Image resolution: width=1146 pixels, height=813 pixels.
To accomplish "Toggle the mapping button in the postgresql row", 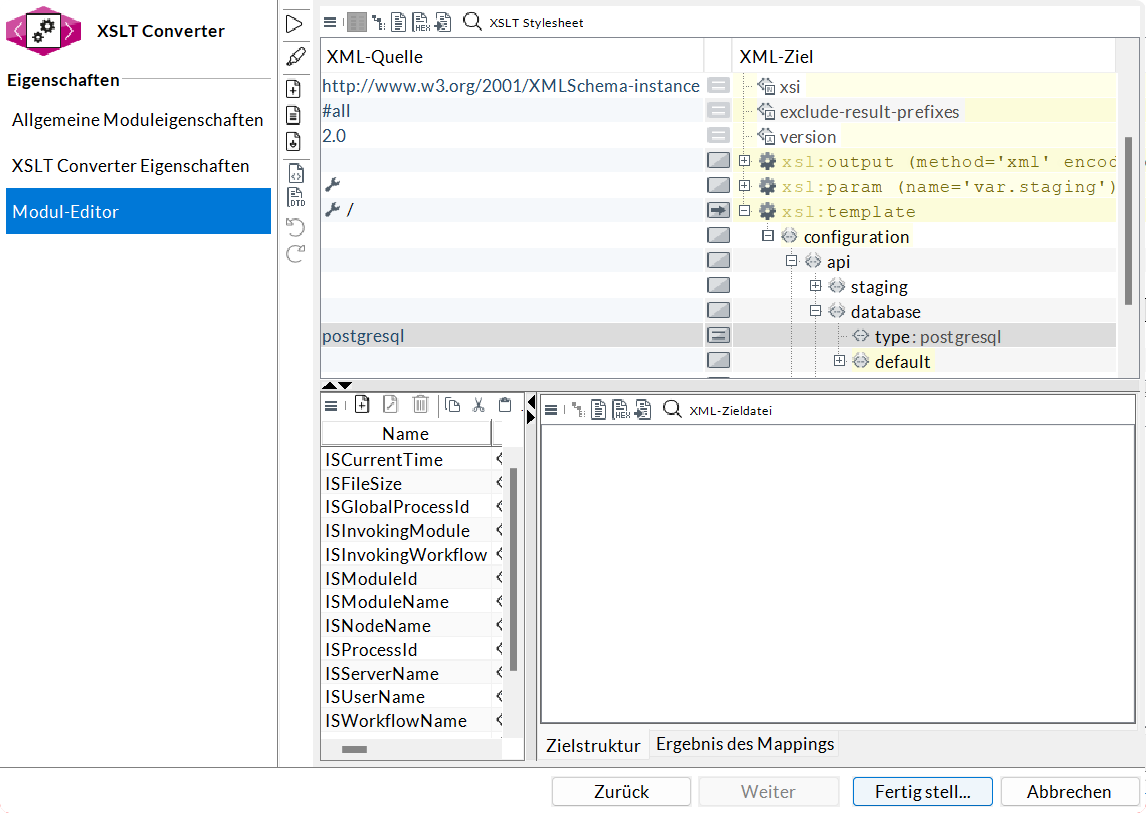I will (x=718, y=336).
